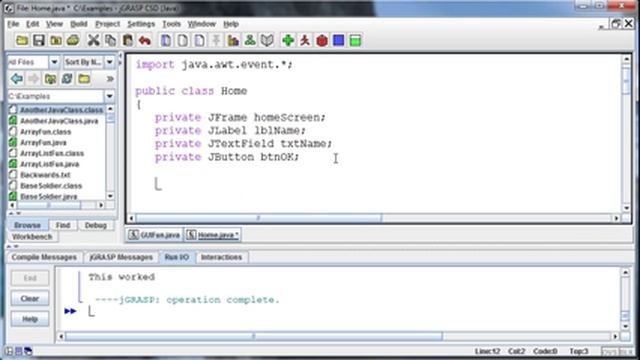Click the refresh icon in browse panel

(x=67, y=78)
